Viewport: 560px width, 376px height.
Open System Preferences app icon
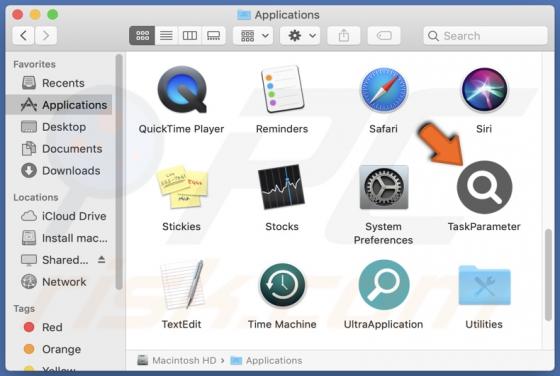point(384,187)
